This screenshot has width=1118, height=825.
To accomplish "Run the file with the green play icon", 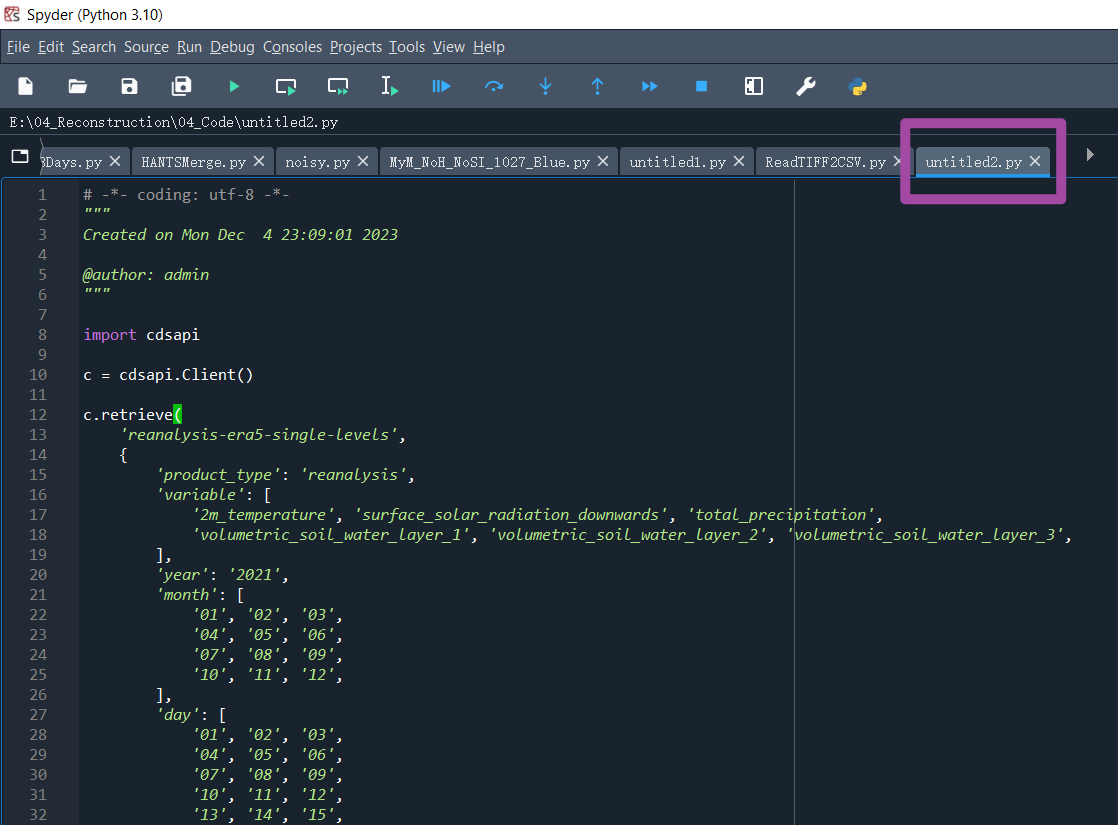I will [x=234, y=86].
